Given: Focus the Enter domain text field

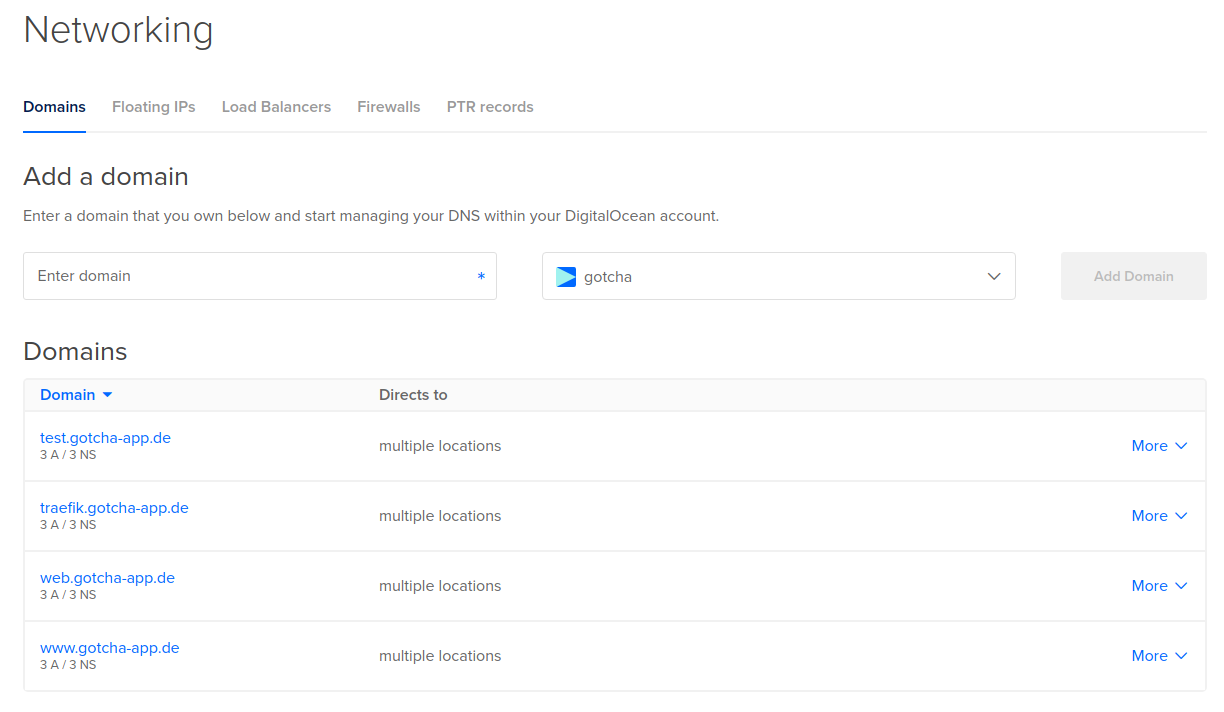Looking at the screenshot, I should 250,276.
